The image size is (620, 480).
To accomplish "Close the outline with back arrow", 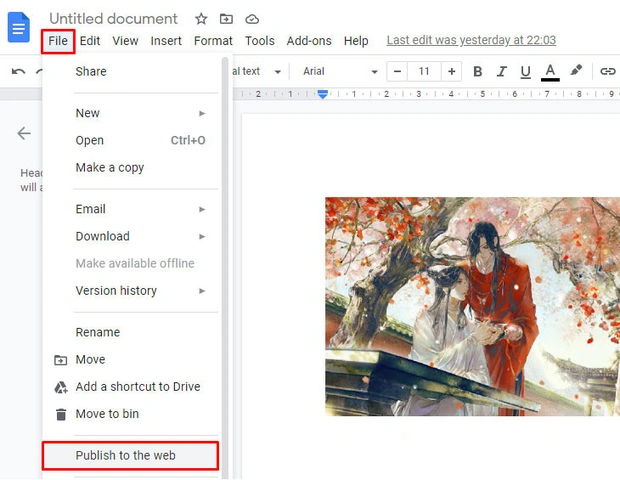I will (x=24, y=133).
